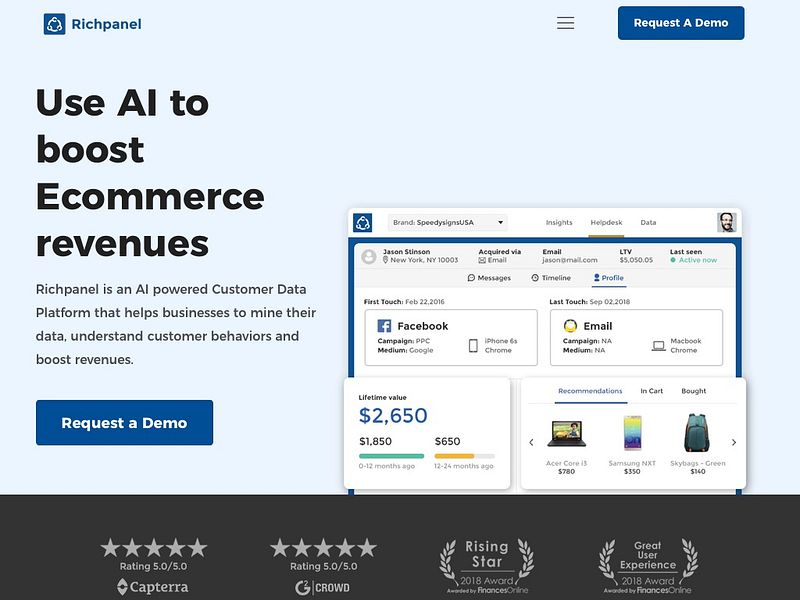Viewport: 800px width, 600px height.
Task: Open the Profile tab
Action: tap(609, 278)
